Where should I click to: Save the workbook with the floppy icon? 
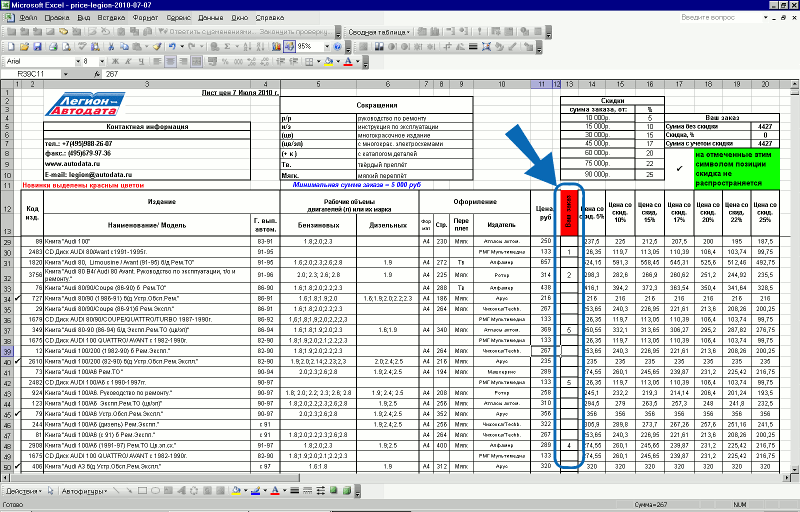coord(37,46)
